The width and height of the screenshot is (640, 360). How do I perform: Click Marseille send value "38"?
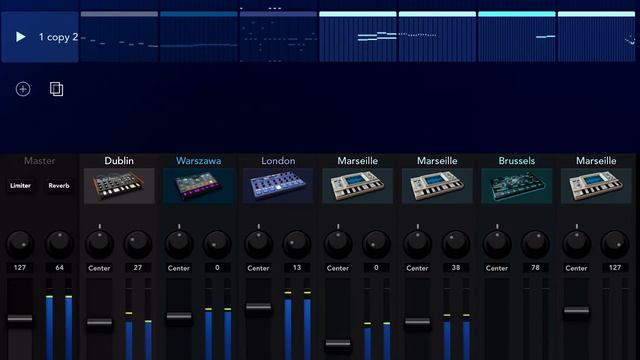456,268
